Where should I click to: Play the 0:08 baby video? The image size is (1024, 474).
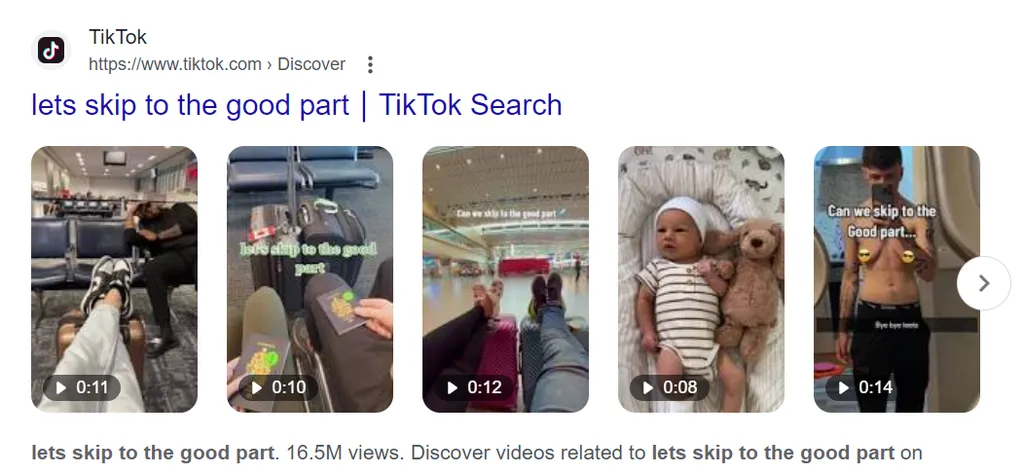coord(671,388)
